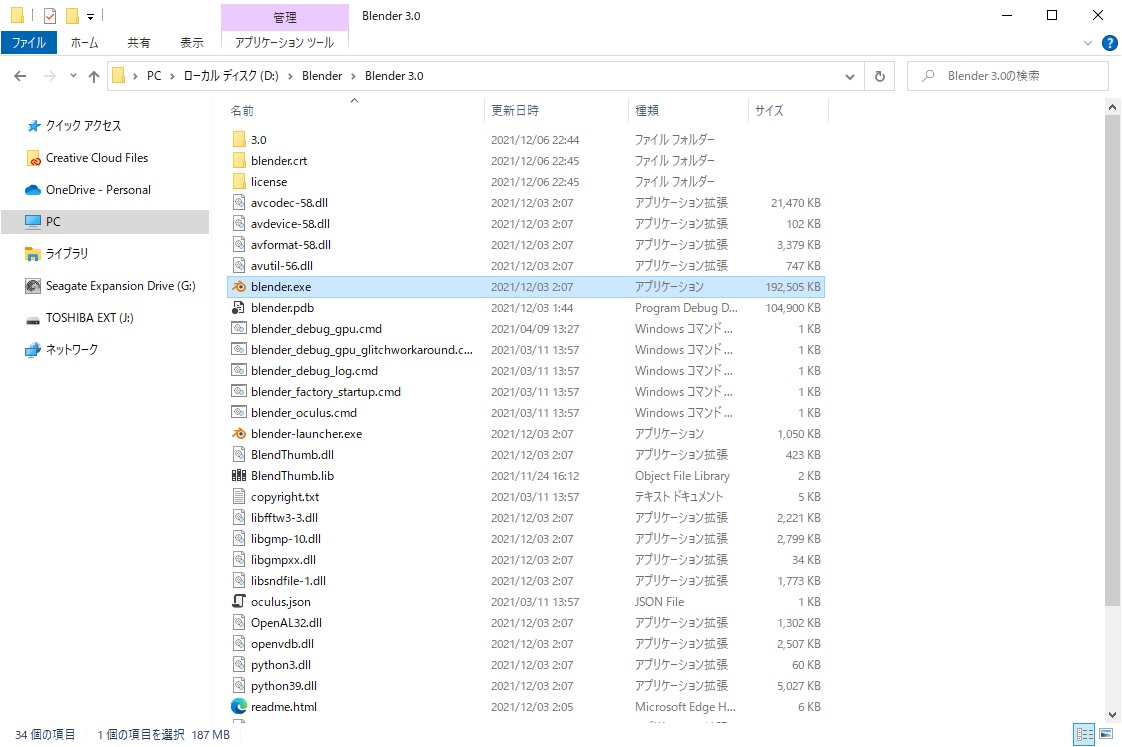This screenshot has height=747, width=1122.
Task: Expand the ribbon with chevron
Action: click(1088, 43)
